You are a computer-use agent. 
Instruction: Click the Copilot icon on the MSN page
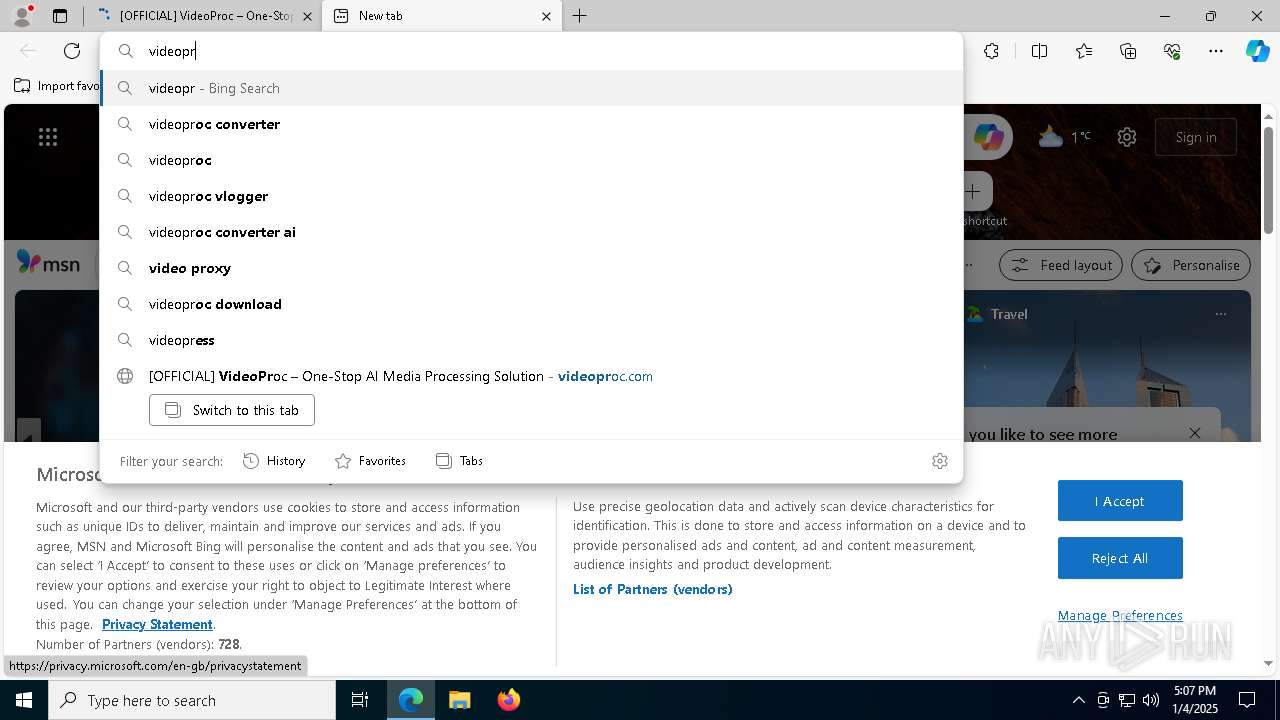click(988, 137)
